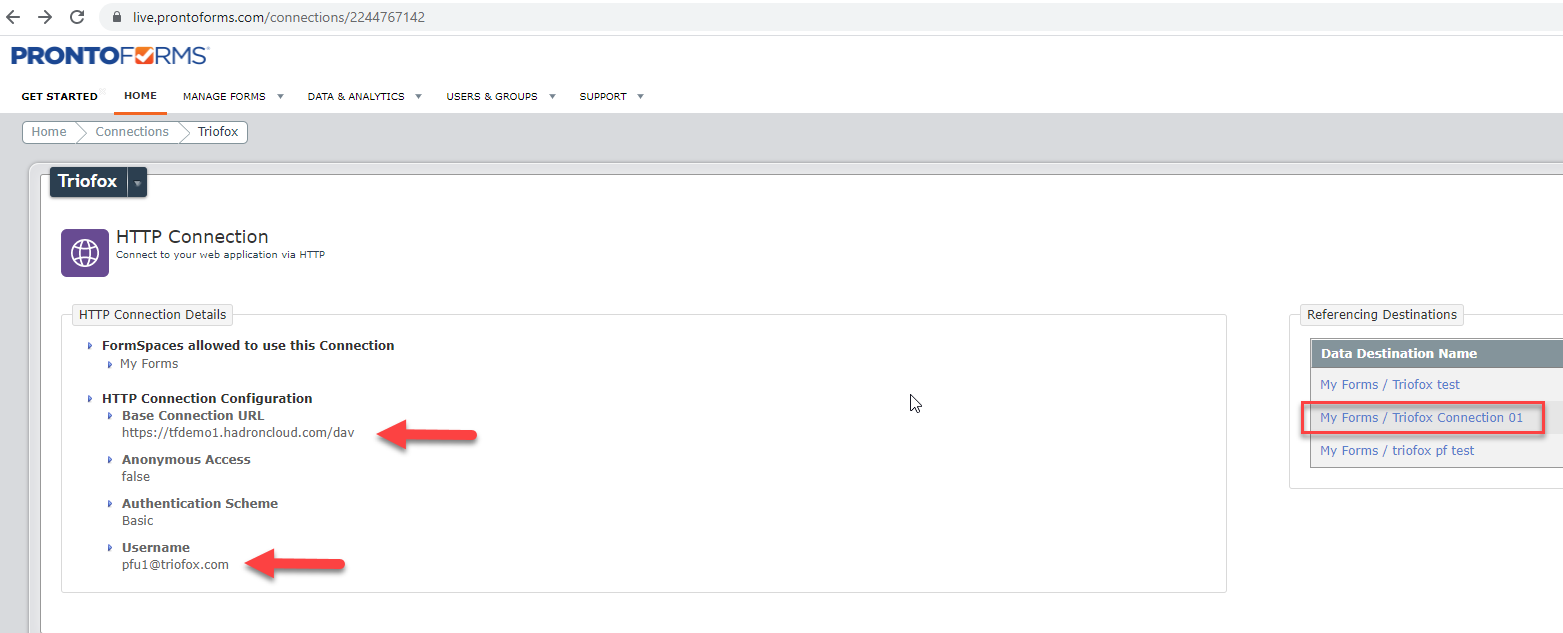The image size is (1563, 633).
Task: Click the Authentication Scheme value Basic
Action: 138,521
